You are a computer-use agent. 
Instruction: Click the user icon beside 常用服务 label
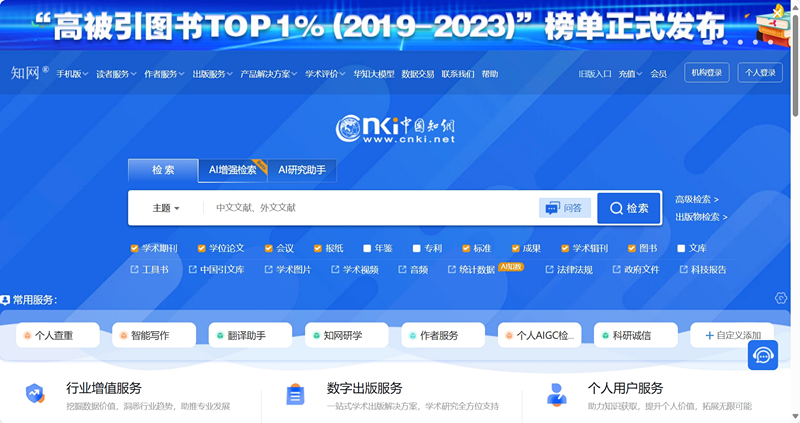5,300
